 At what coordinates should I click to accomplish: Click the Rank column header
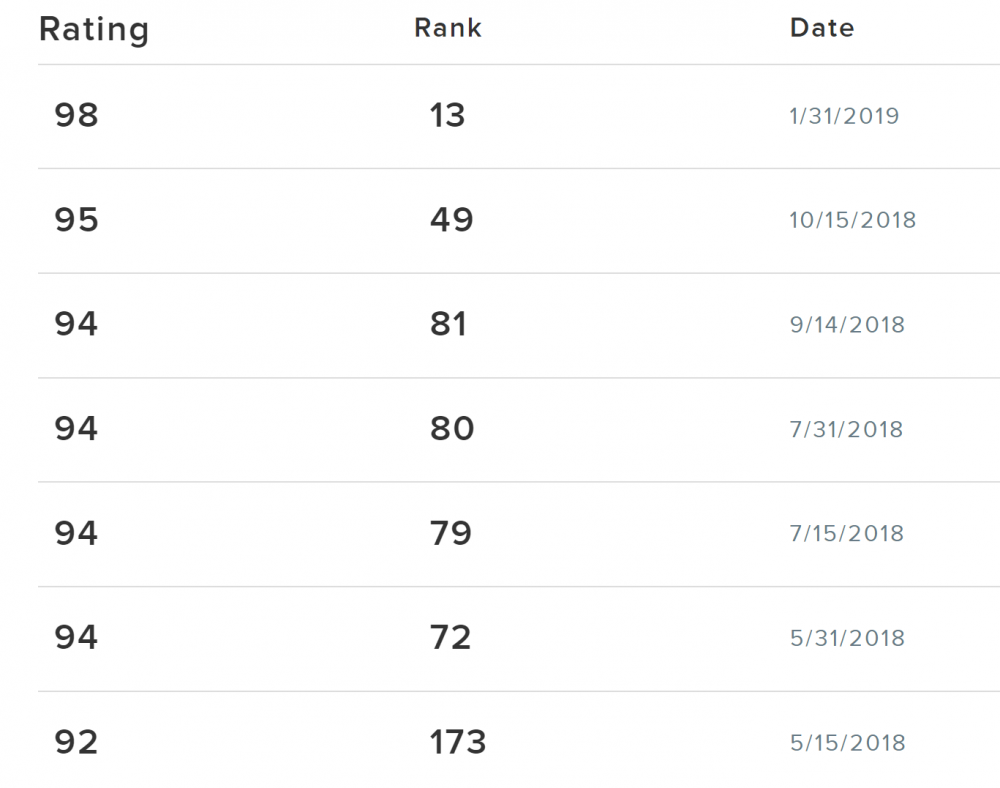click(x=448, y=28)
